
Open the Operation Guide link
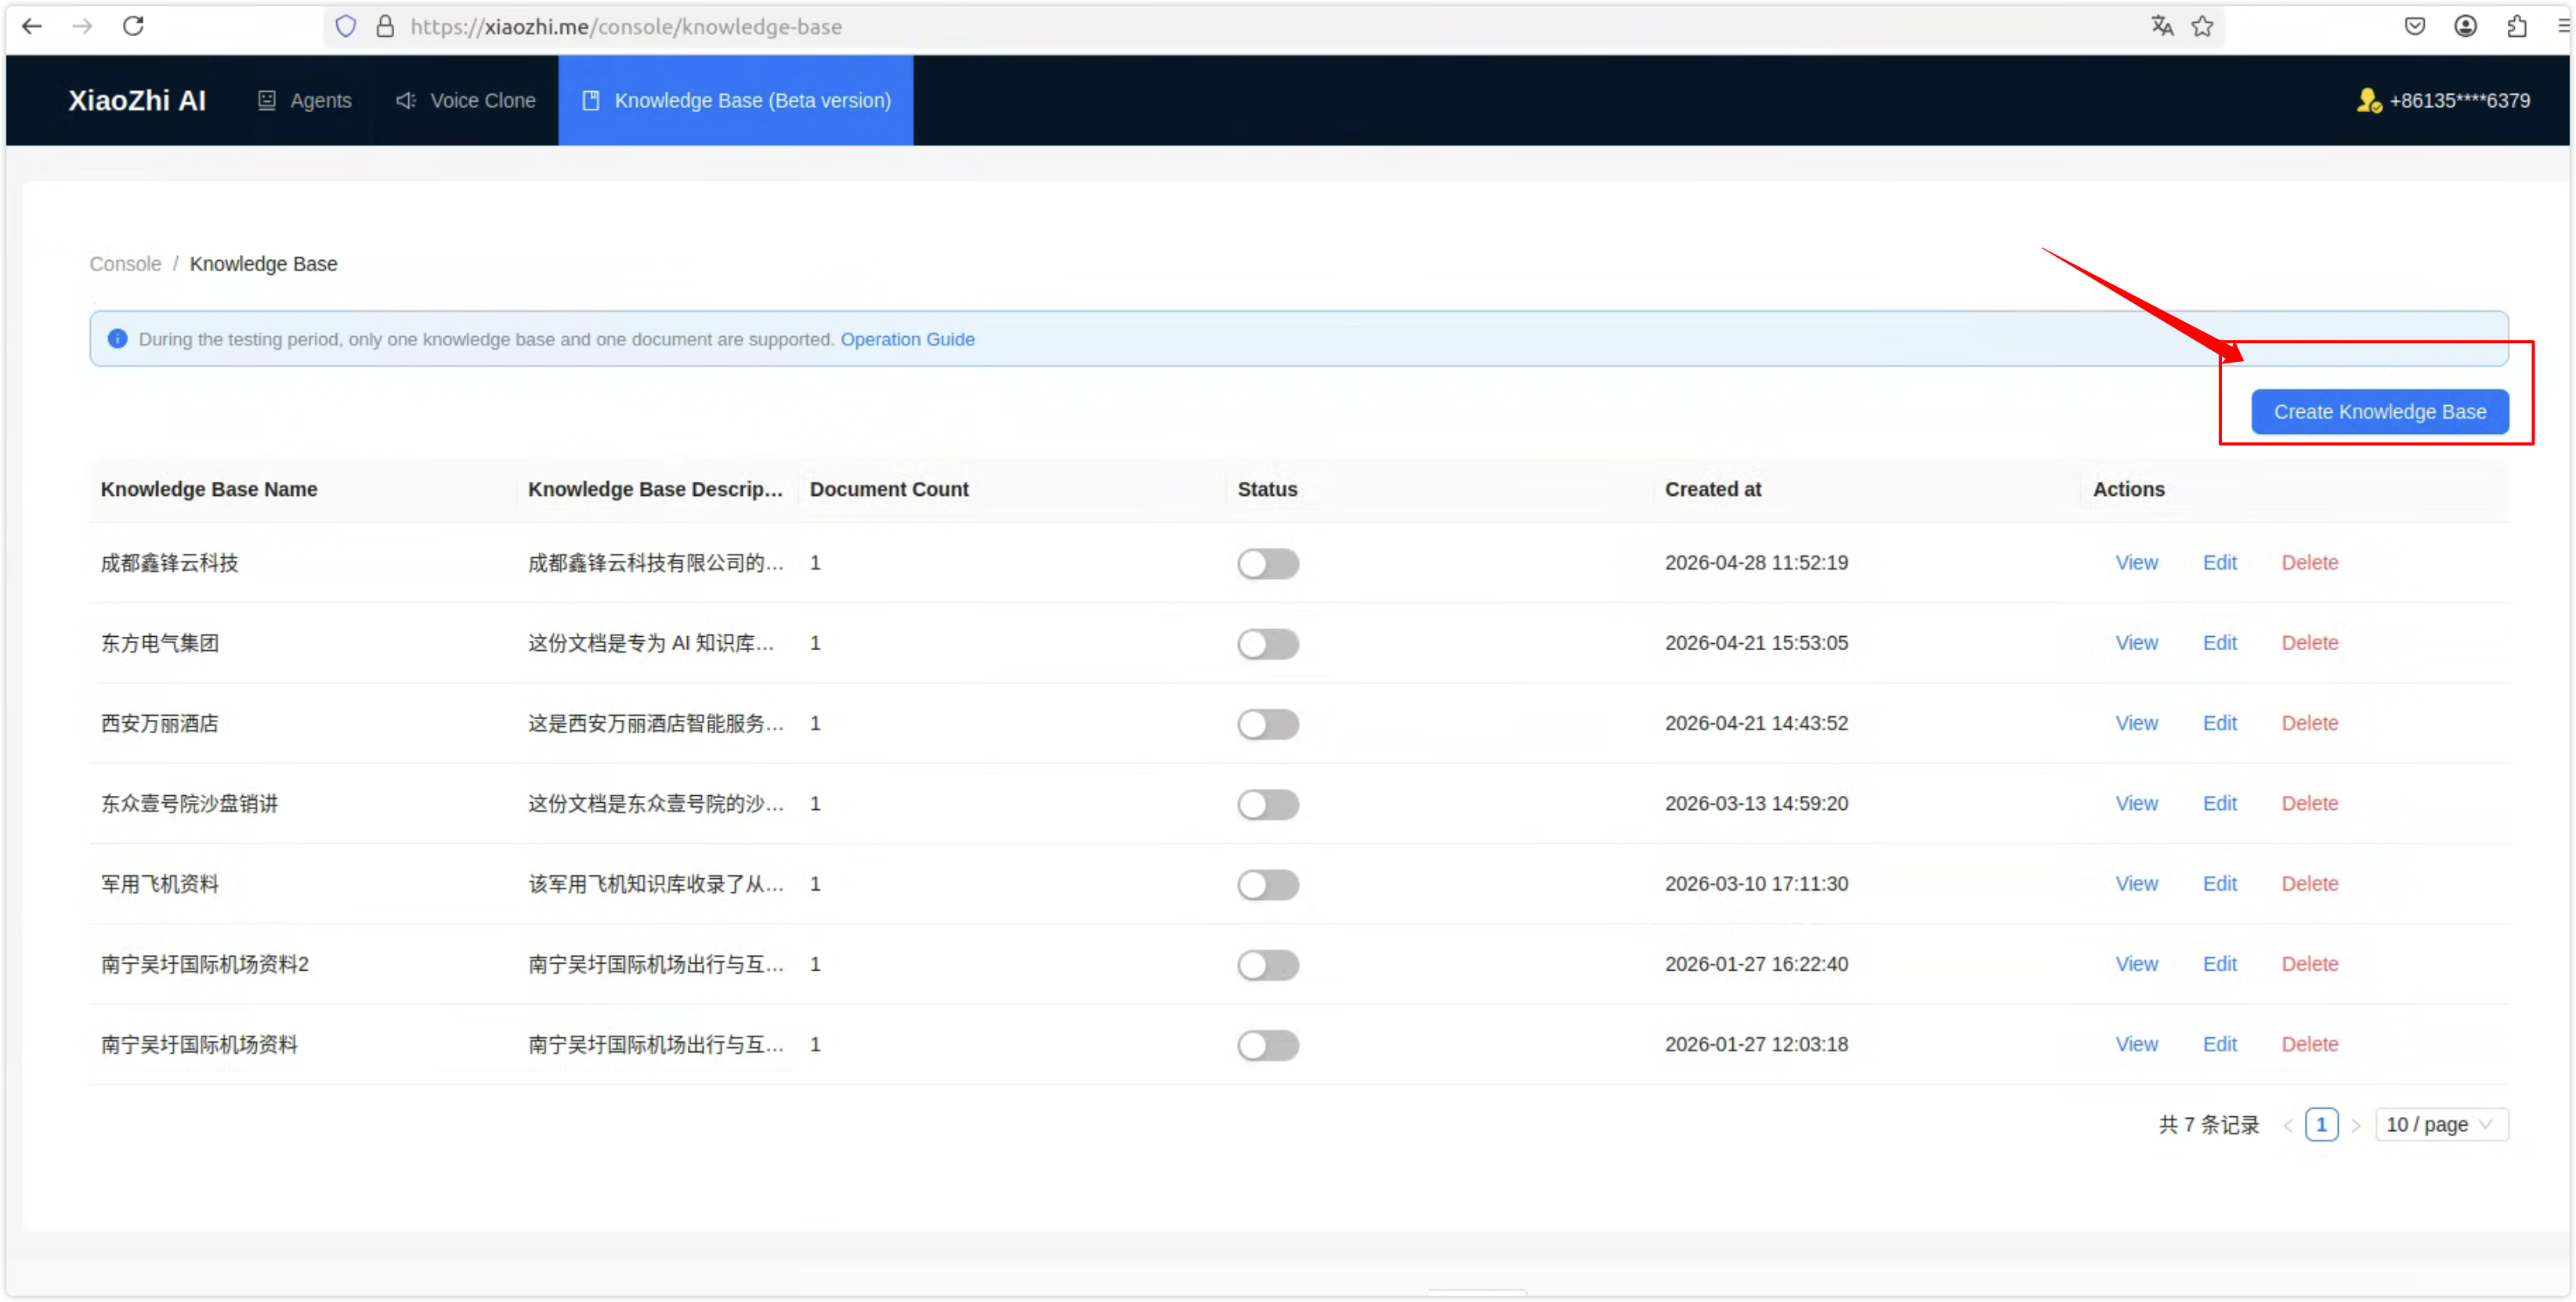click(907, 339)
